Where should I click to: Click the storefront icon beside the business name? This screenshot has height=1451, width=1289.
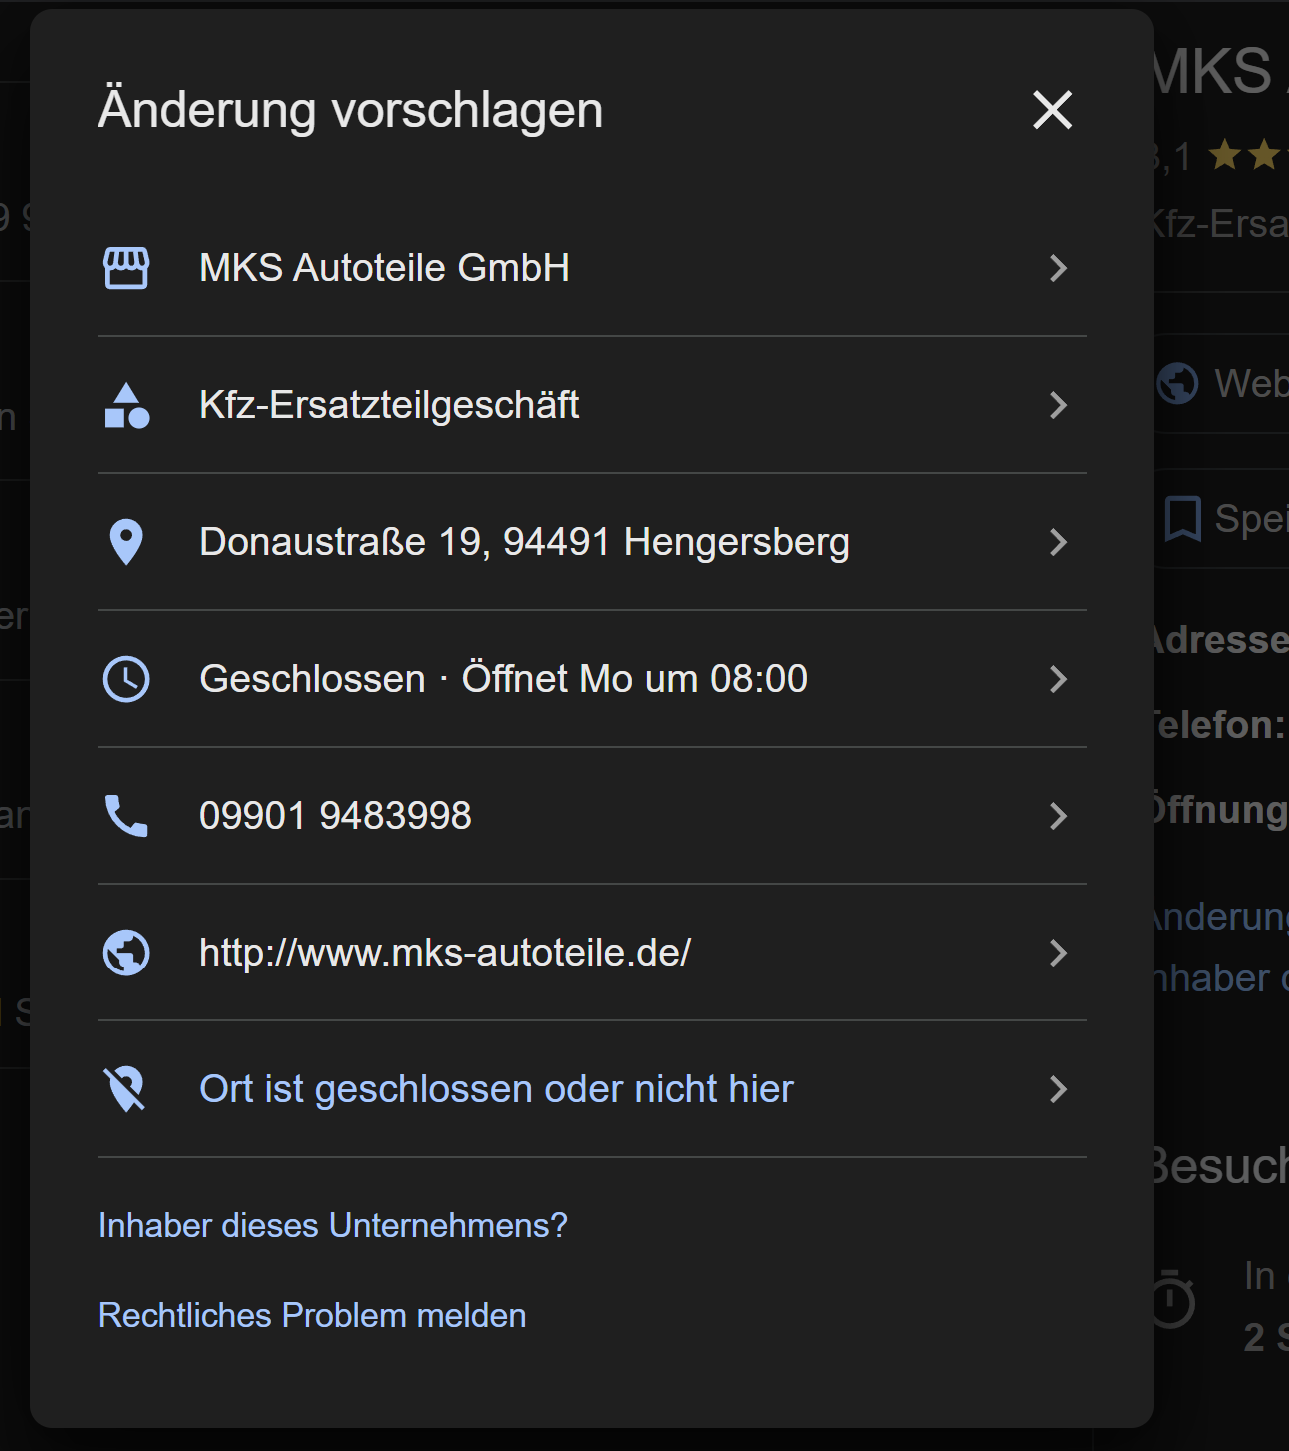[x=126, y=268]
